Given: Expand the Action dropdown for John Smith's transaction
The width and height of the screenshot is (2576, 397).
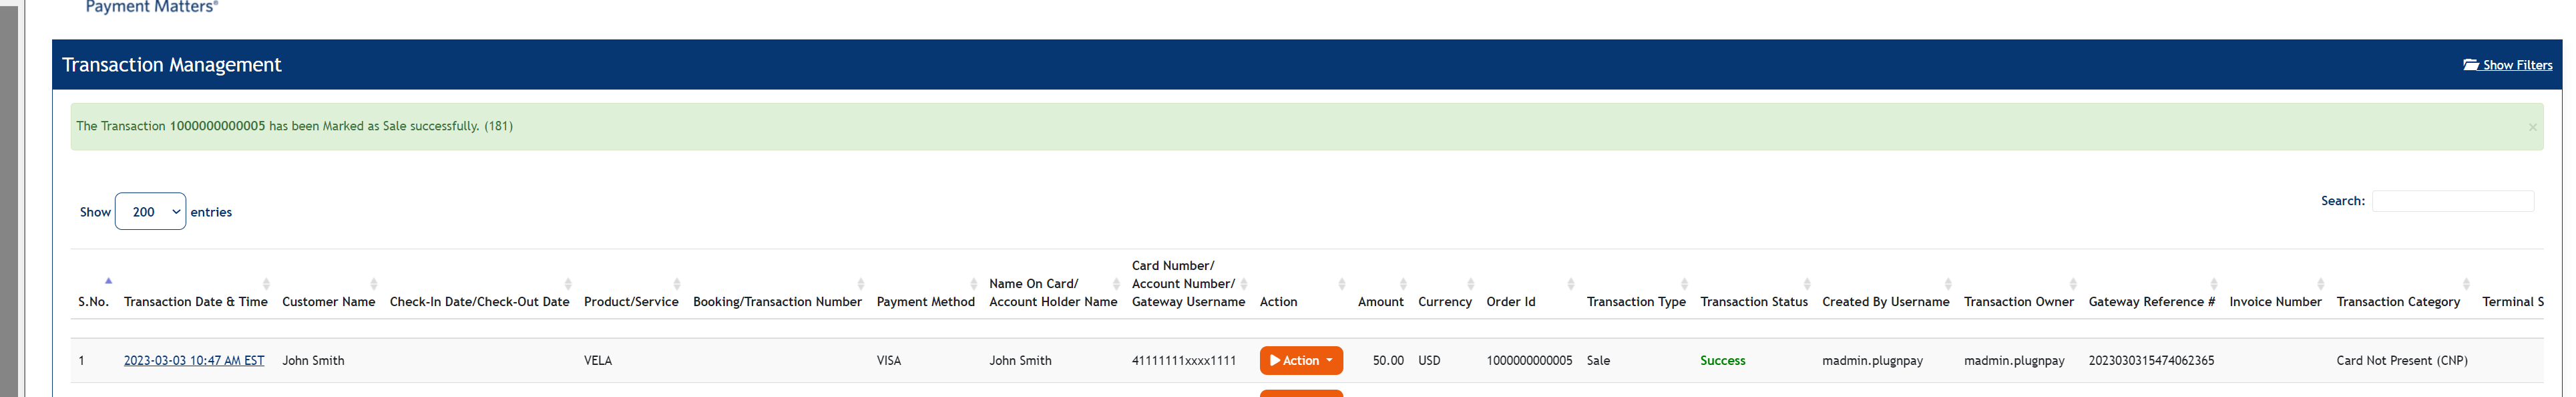Looking at the screenshot, I should coord(1300,361).
